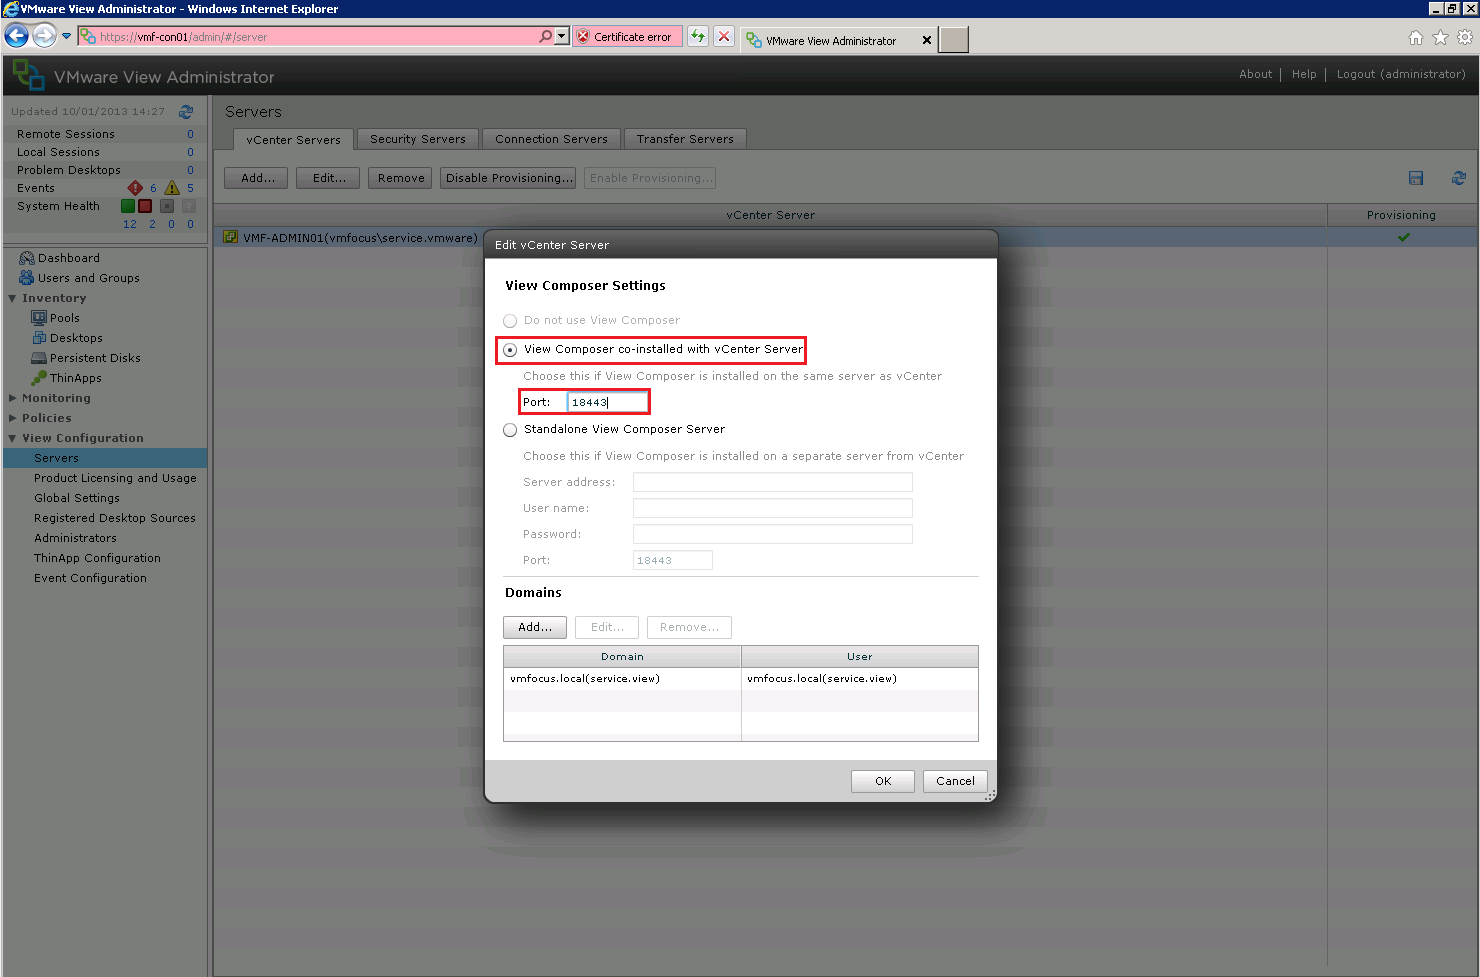Viewport: 1480px width, 977px height.
Task: Click the compatibility view refresh icon
Action: click(x=698, y=37)
